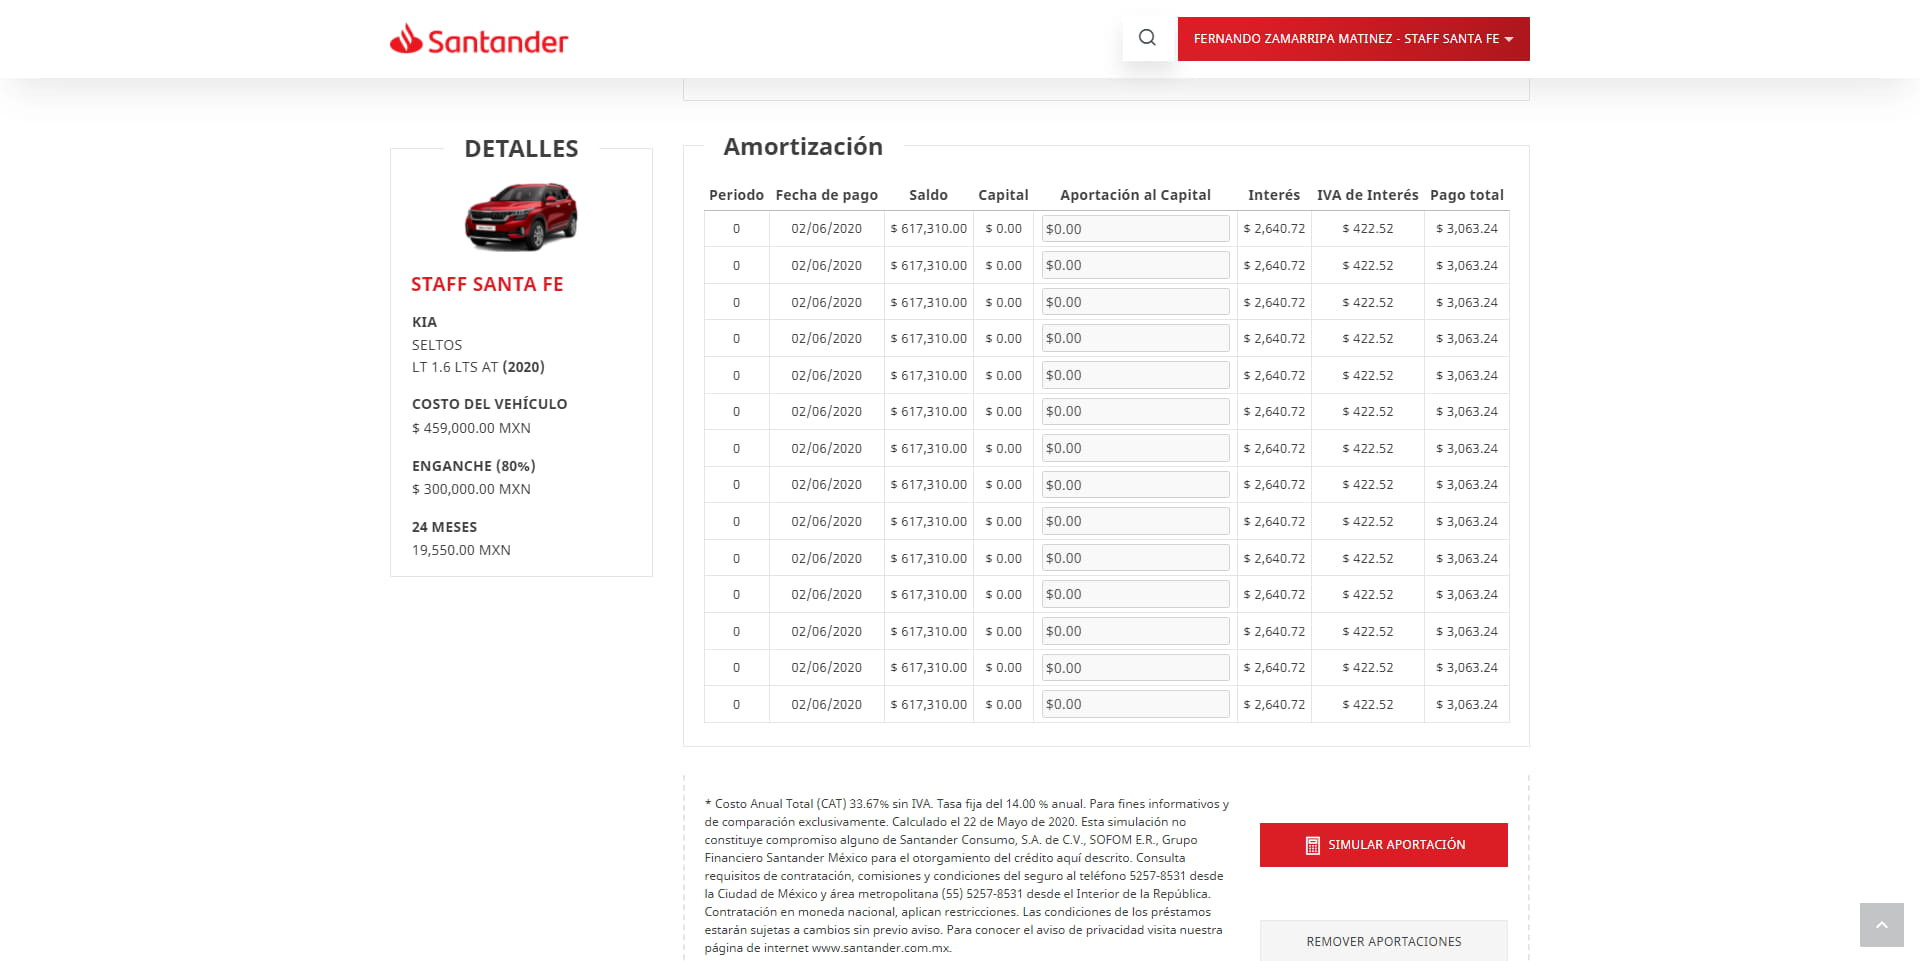Screen dimensions: 1920x961
Task: Open search with the magnifier icon
Action: tap(1147, 38)
